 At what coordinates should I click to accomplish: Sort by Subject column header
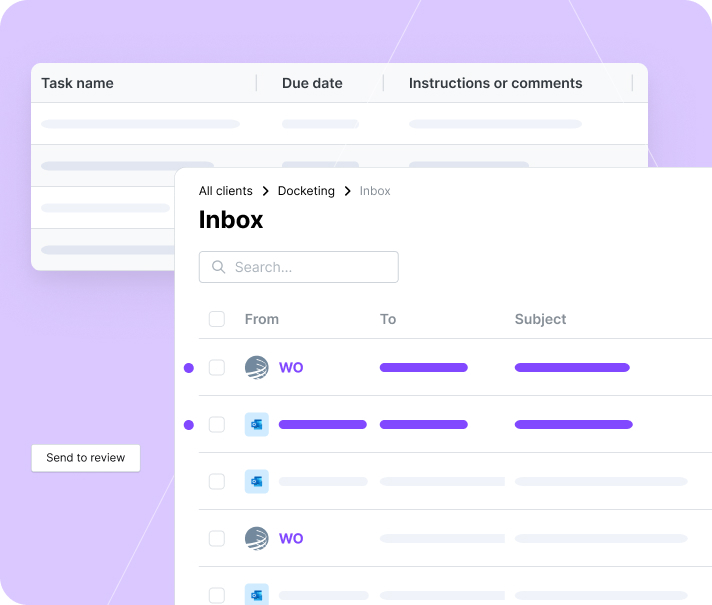540,319
